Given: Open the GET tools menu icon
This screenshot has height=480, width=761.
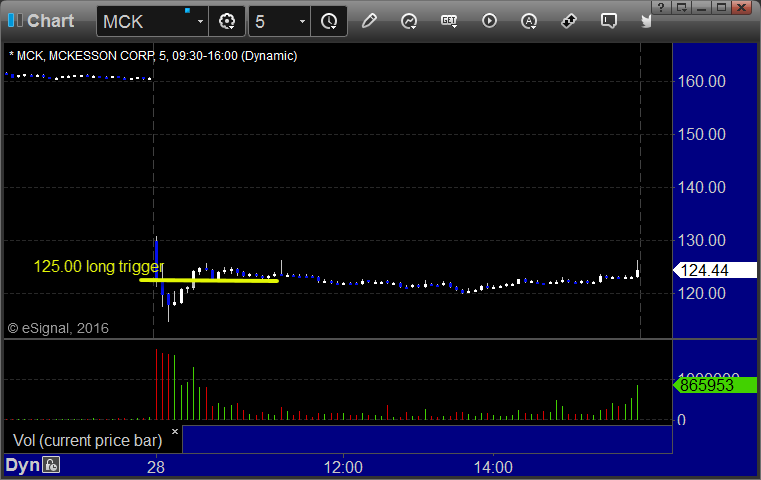Looking at the screenshot, I should tap(449, 21).
